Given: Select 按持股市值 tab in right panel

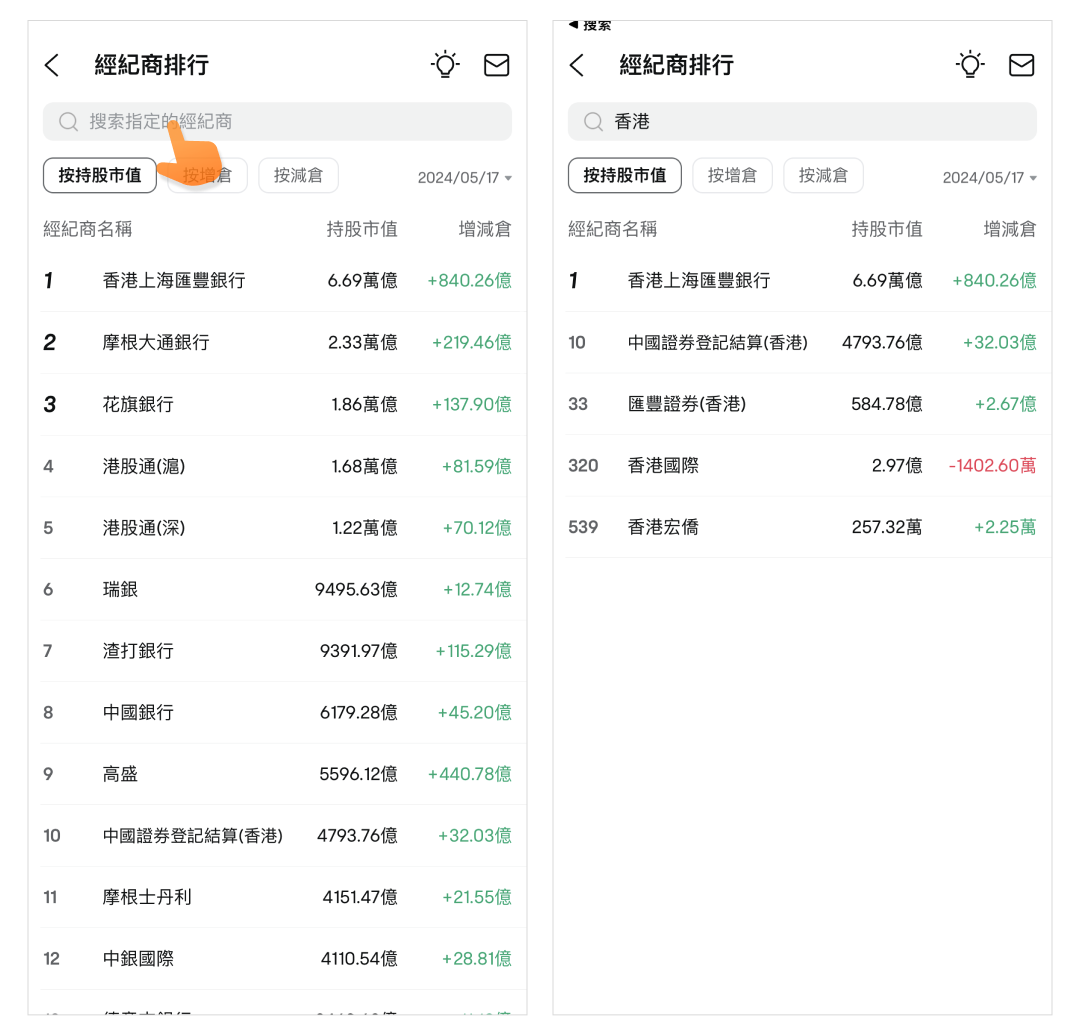Looking at the screenshot, I should point(624,176).
